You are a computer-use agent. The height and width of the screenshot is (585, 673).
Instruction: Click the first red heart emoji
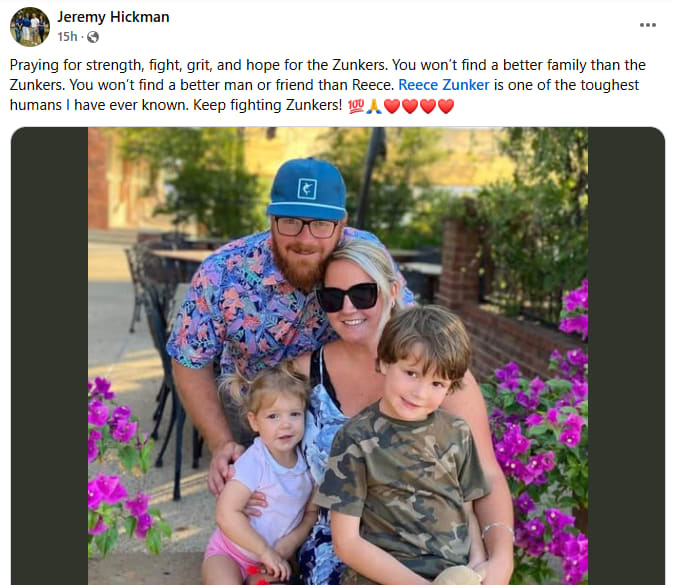[x=392, y=106]
